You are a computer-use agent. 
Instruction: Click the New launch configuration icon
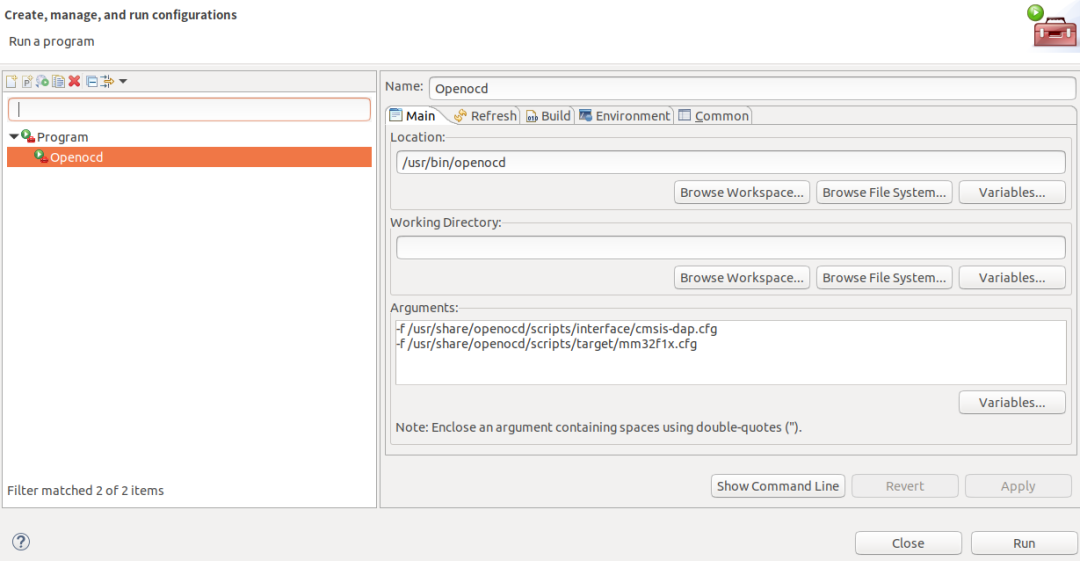pyautogui.click(x=12, y=81)
